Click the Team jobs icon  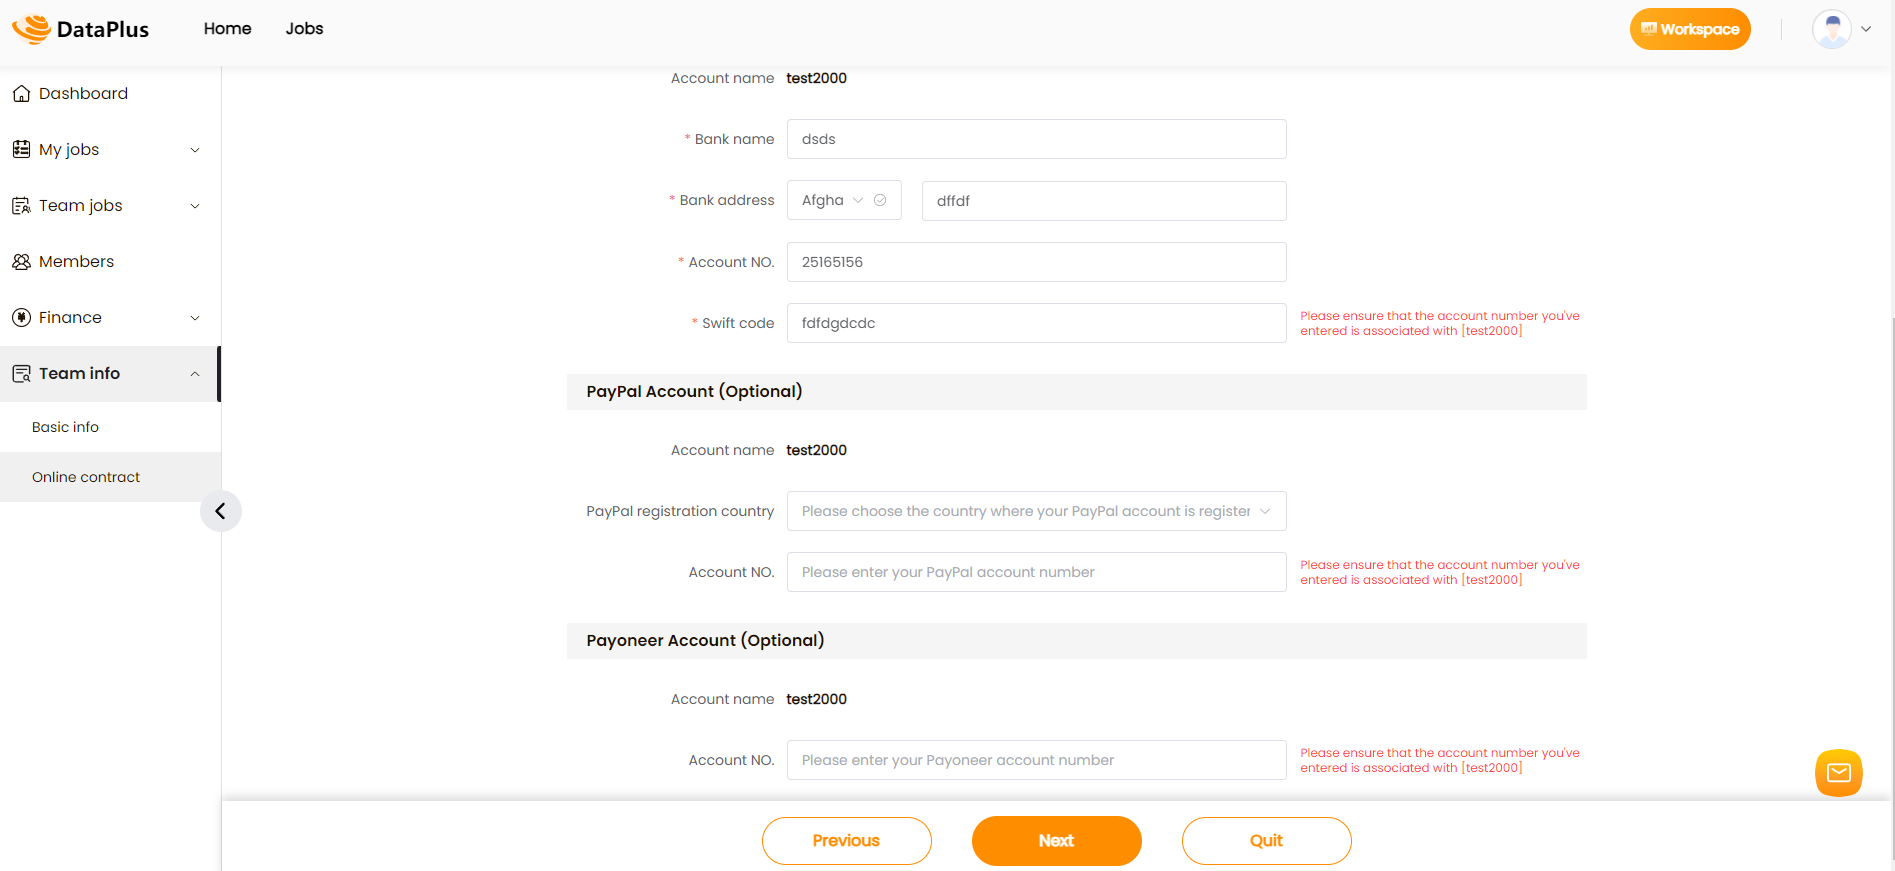tap(21, 206)
